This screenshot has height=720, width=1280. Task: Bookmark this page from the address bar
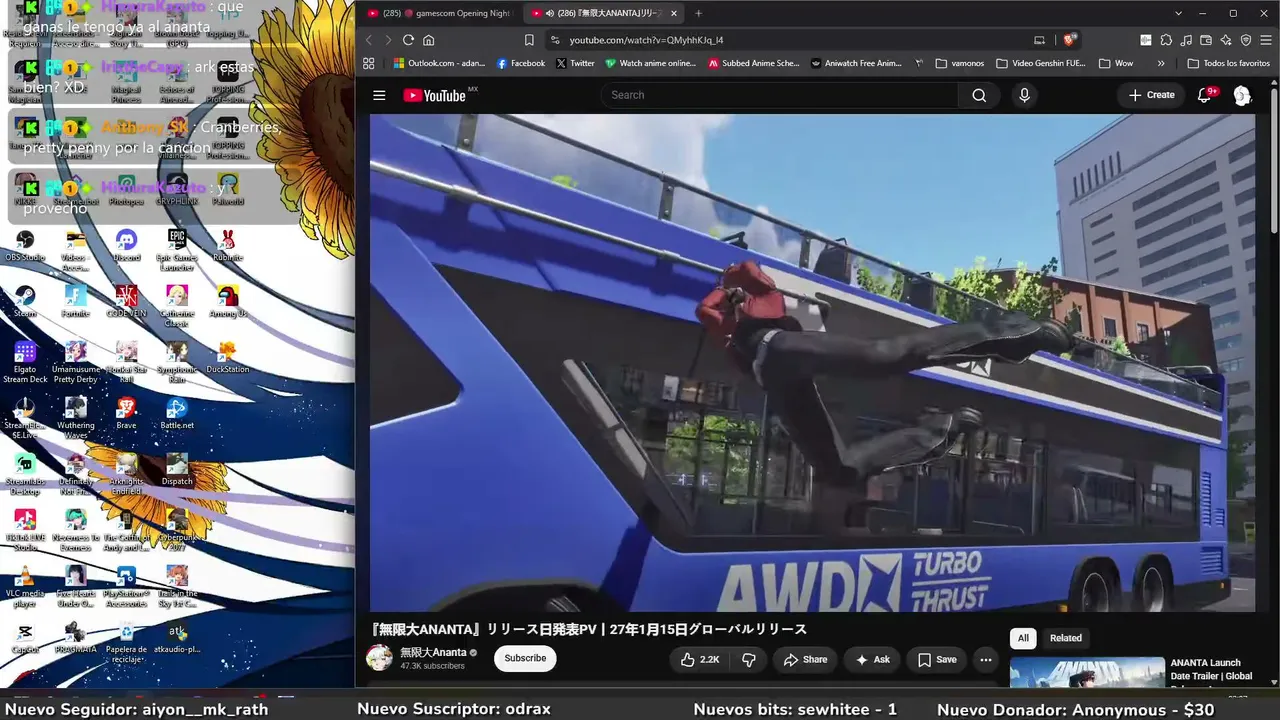(x=529, y=40)
